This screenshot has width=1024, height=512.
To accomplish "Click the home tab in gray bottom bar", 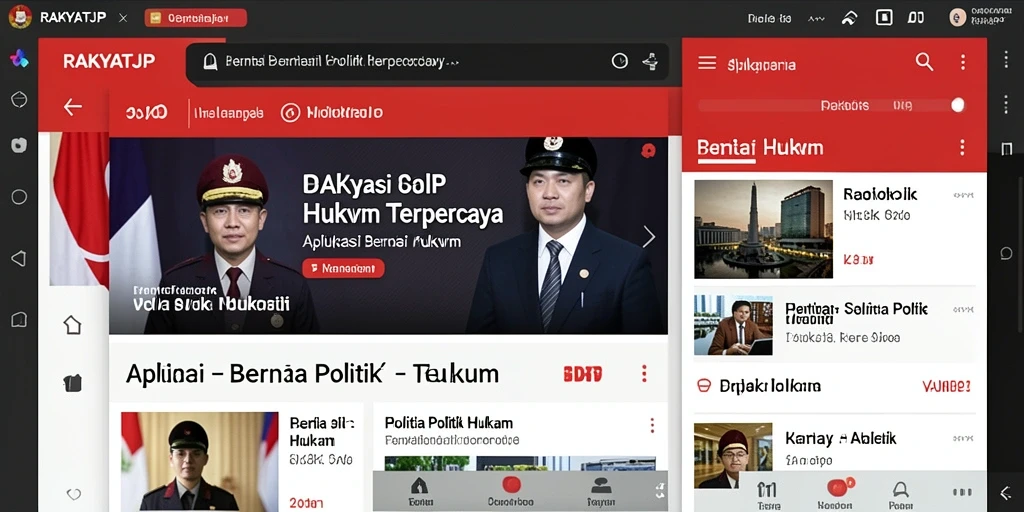I will (418, 491).
